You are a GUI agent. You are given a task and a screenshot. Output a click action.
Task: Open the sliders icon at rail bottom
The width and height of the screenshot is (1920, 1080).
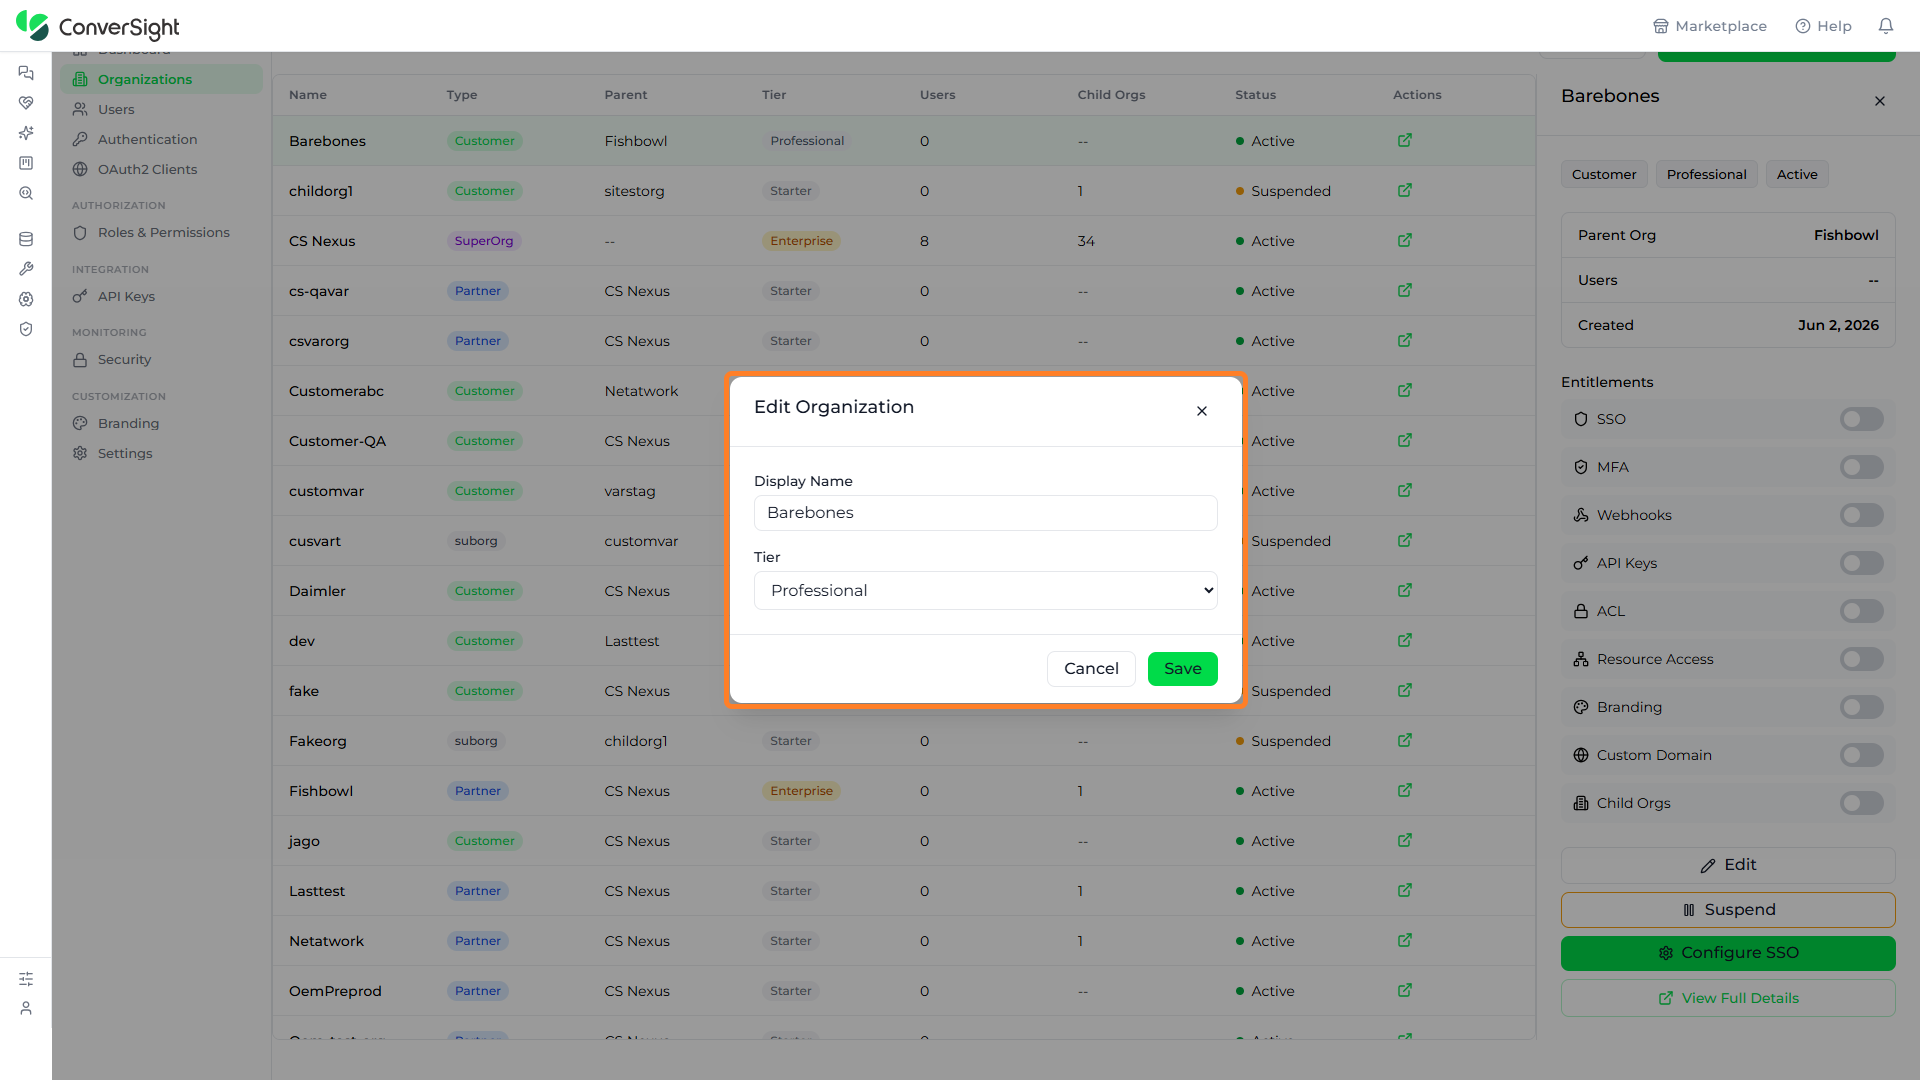[x=26, y=979]
